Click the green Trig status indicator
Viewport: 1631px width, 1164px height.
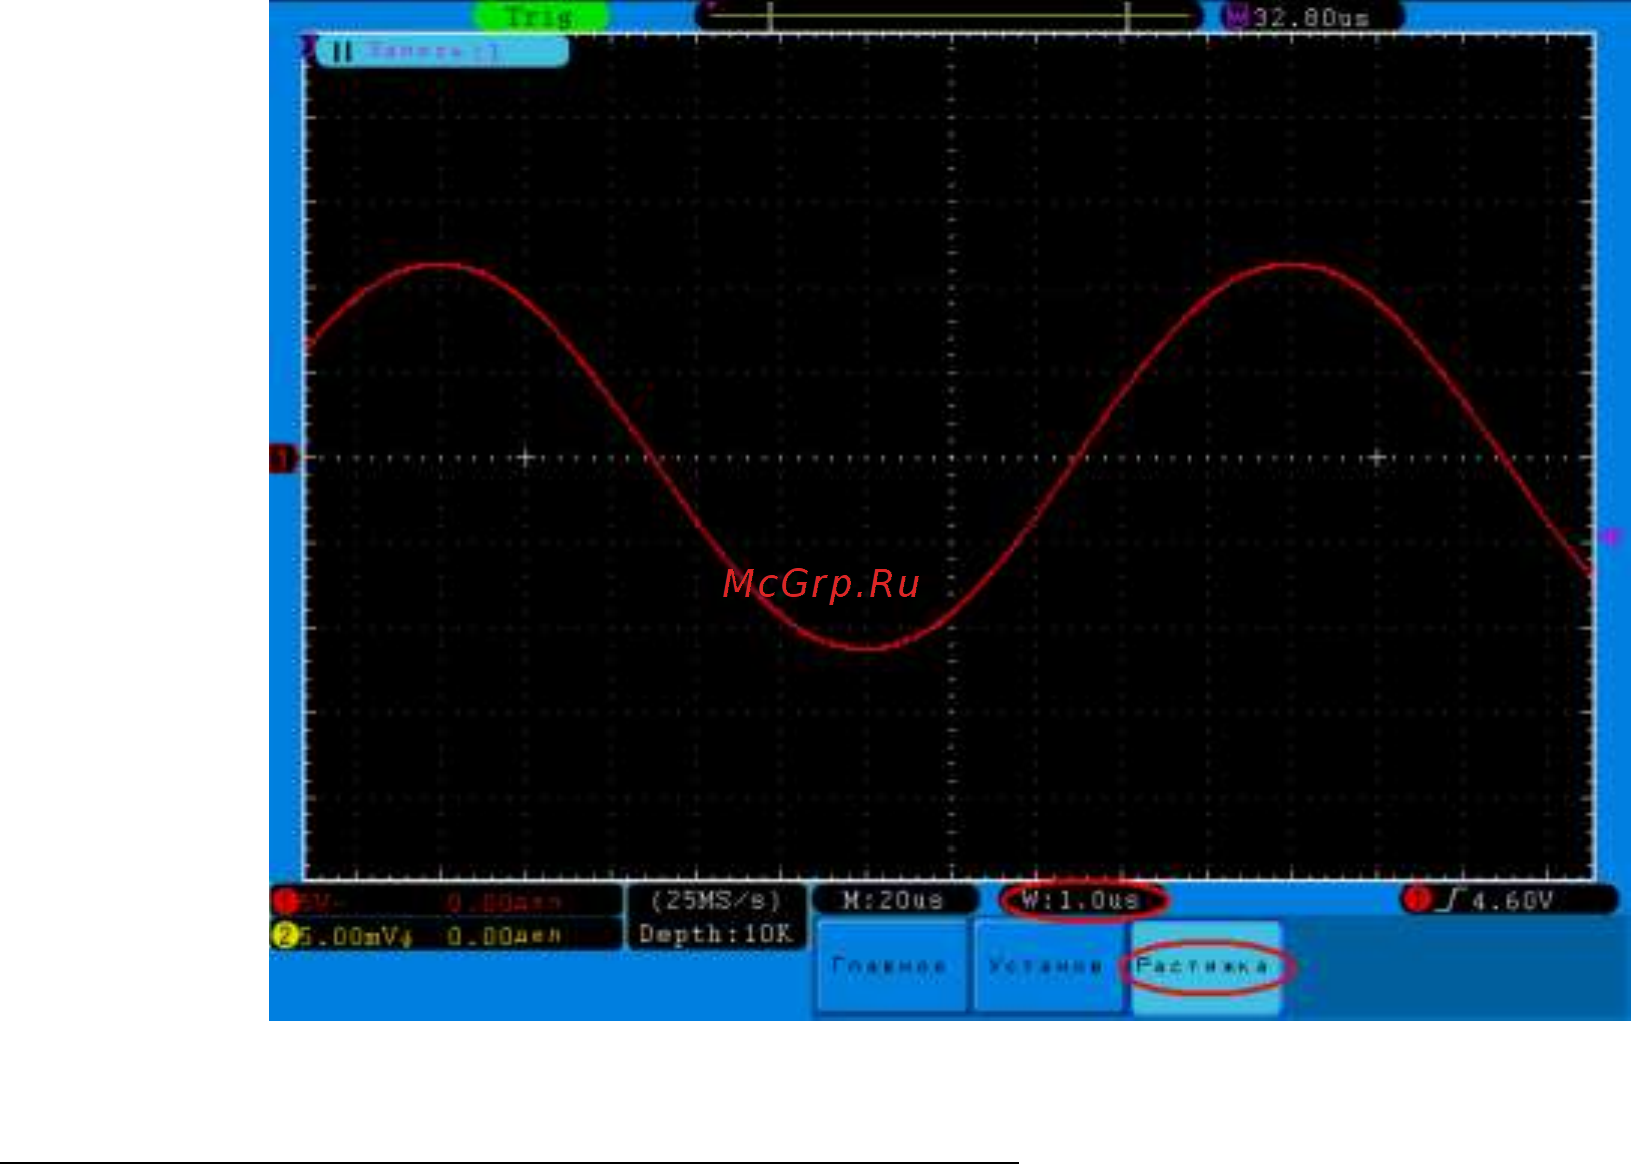[540, 16]
